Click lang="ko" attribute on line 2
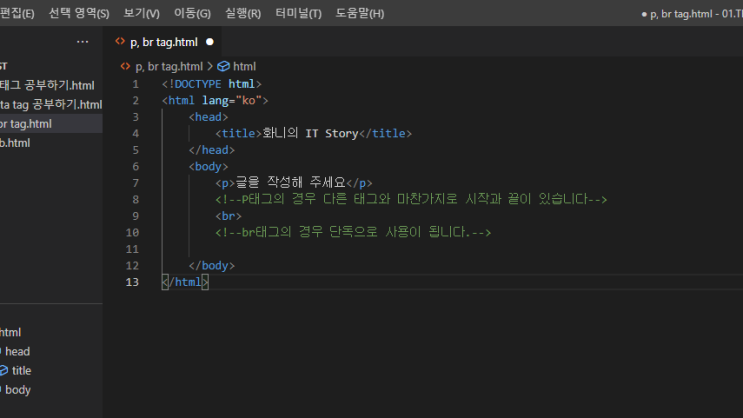743x418 pixels. (232, 101)
